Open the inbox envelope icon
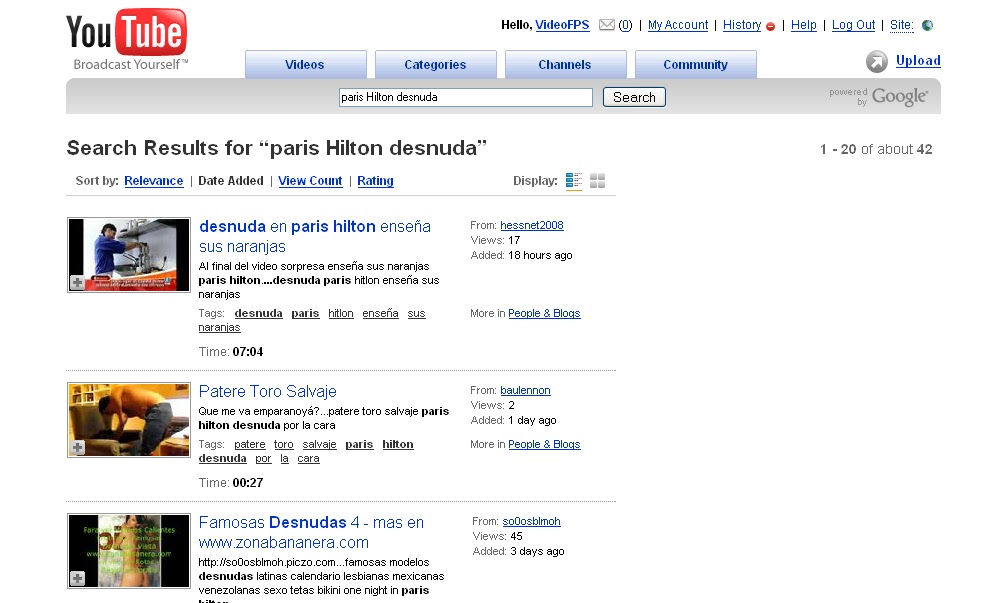This screenshot has height=603, width=995. pyautogui.click(x=607, y=25)
